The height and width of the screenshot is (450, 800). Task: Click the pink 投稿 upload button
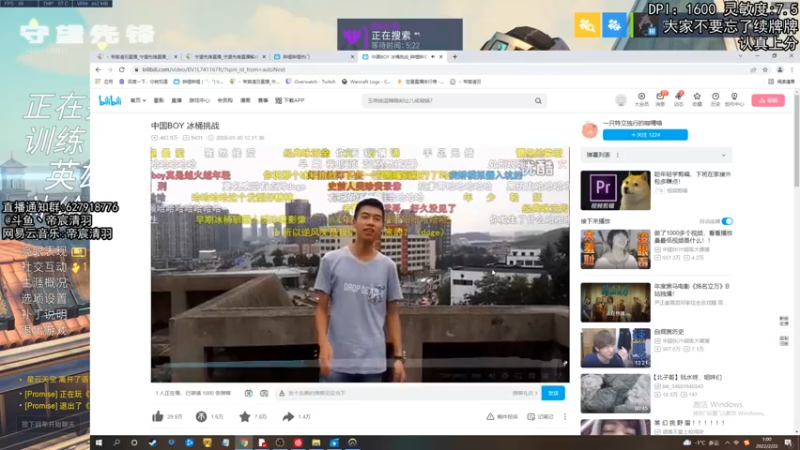click(x=768, y=101)
